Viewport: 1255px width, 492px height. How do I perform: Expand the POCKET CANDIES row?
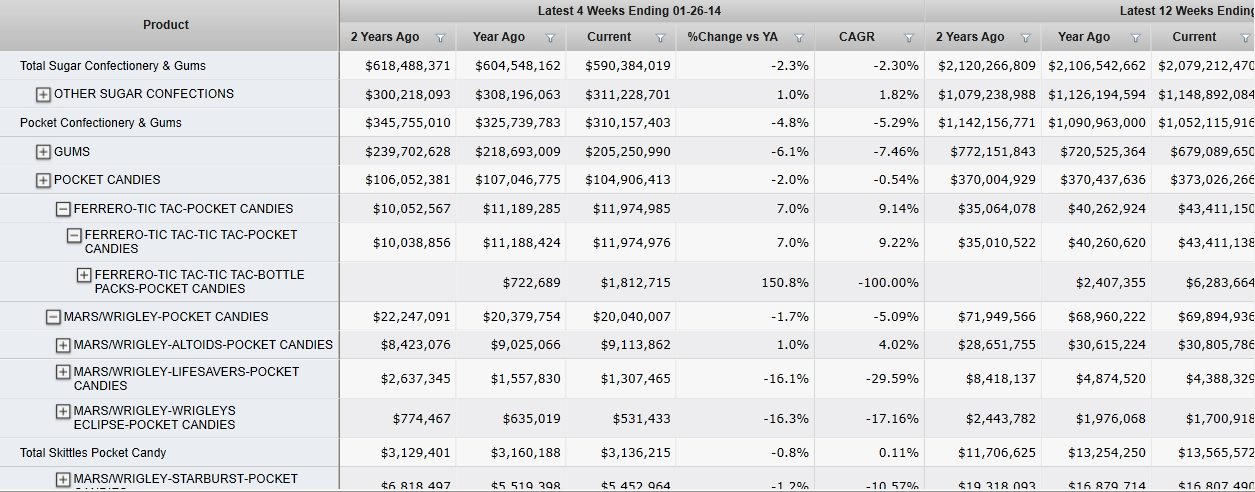pos(43,180)
